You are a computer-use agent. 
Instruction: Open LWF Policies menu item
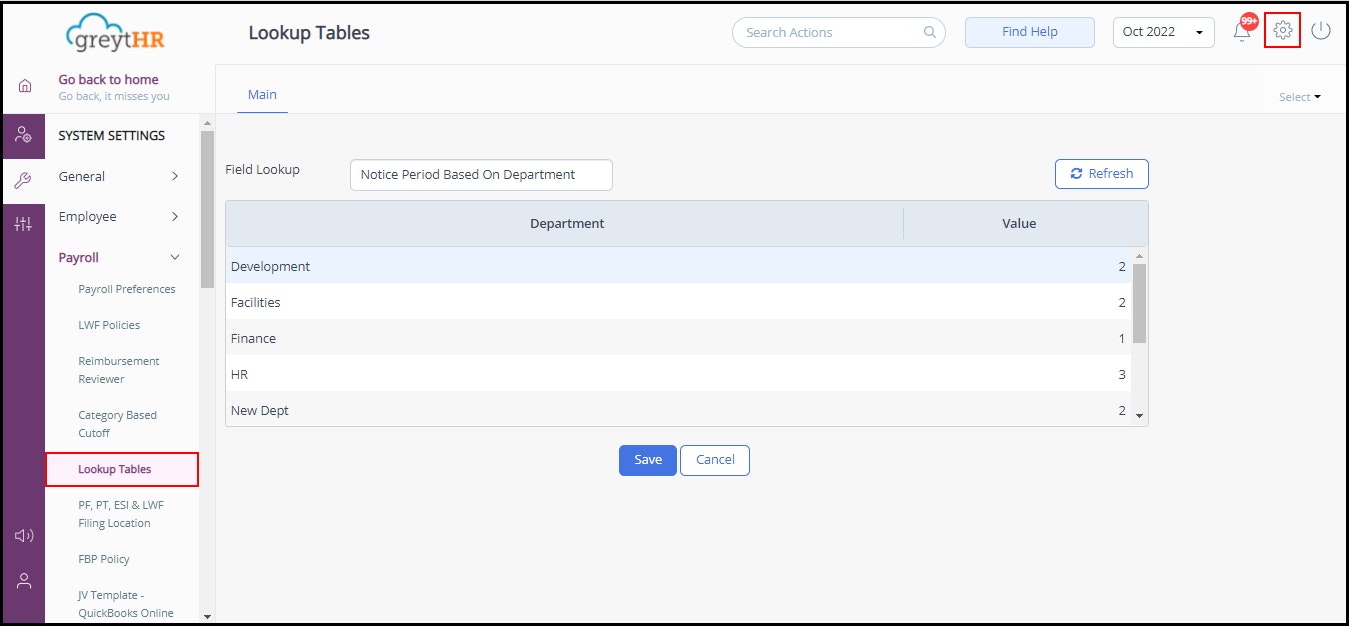(x=109, y=325)
